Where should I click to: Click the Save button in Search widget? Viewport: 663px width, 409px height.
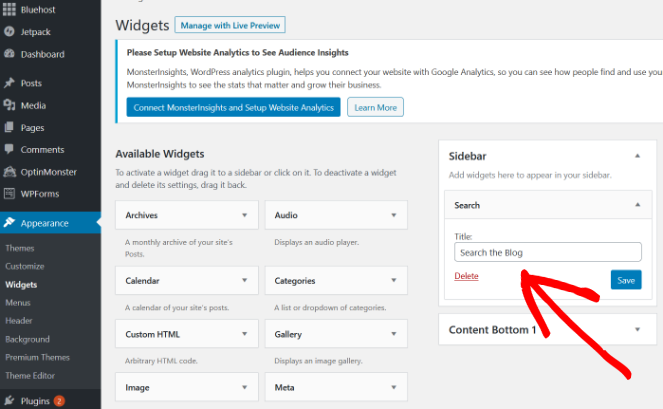coord(626,280)
